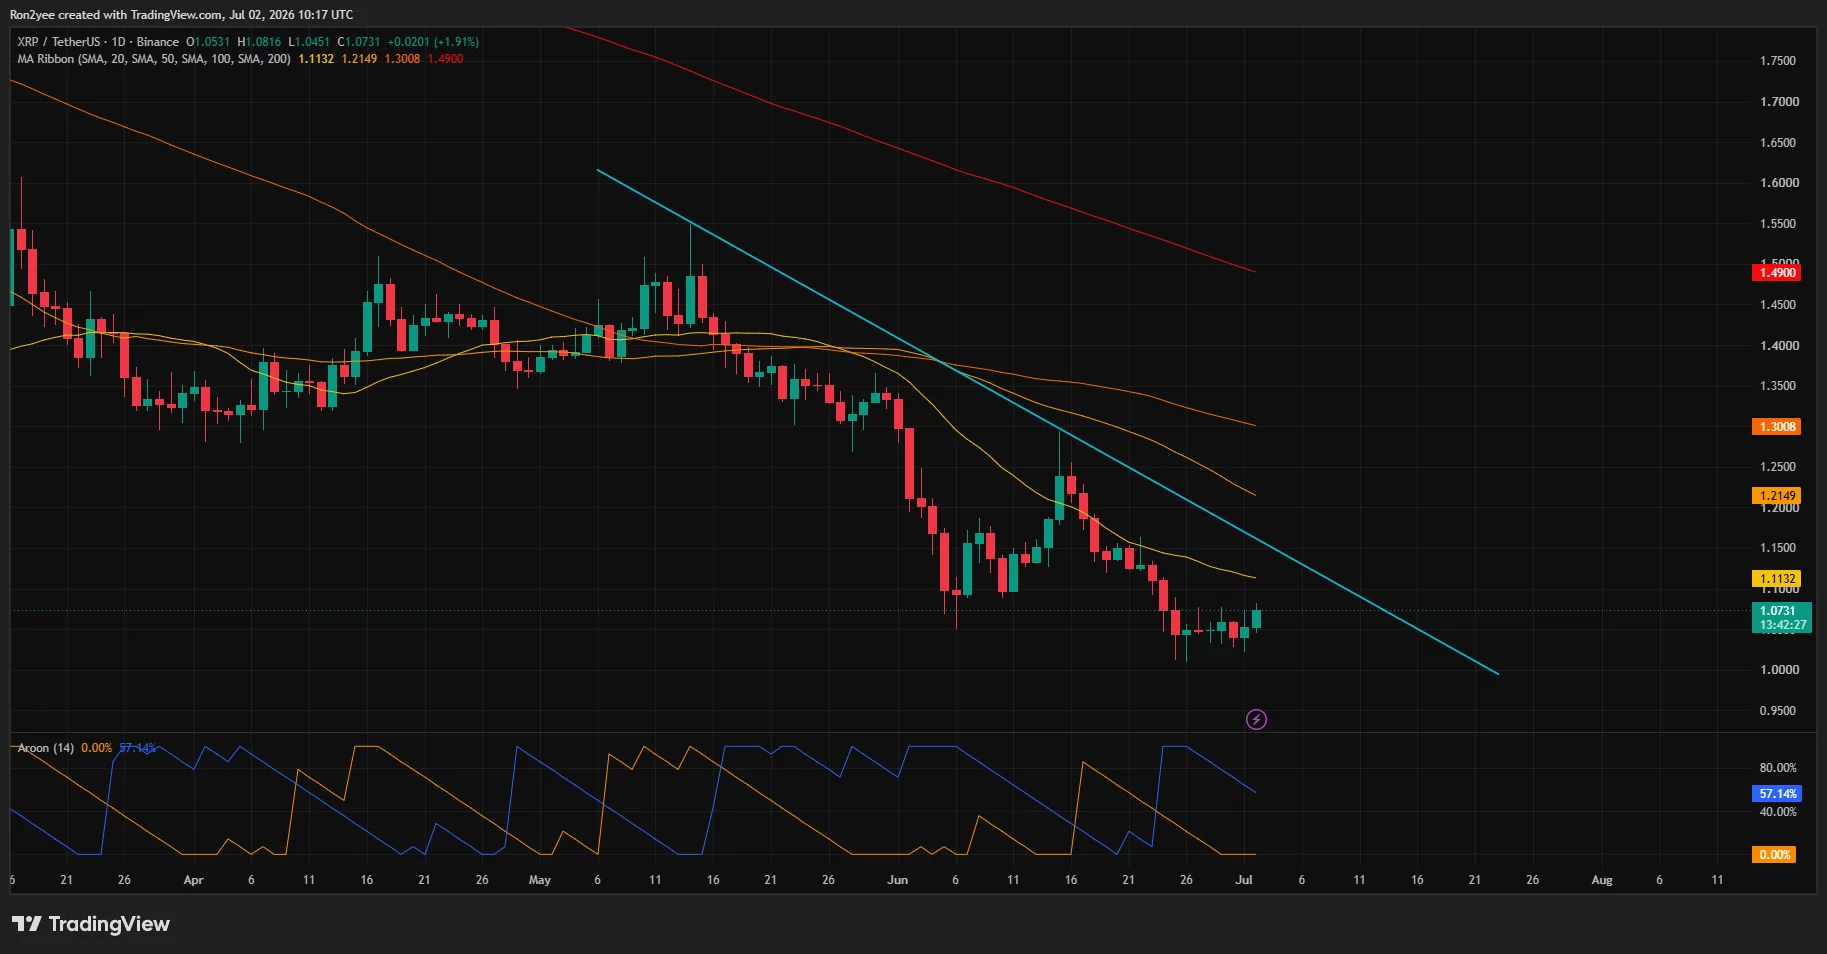Click the close value C1.0731
The height and width of the screenshot is (954, 1827).
359,42
